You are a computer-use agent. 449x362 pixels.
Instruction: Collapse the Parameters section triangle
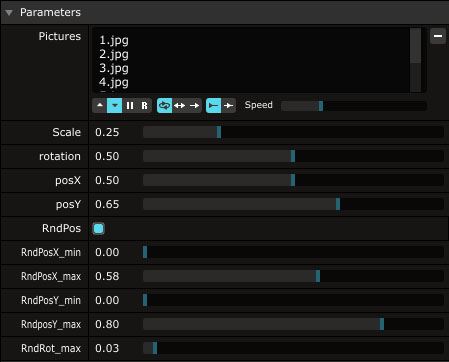pos(9,13)
